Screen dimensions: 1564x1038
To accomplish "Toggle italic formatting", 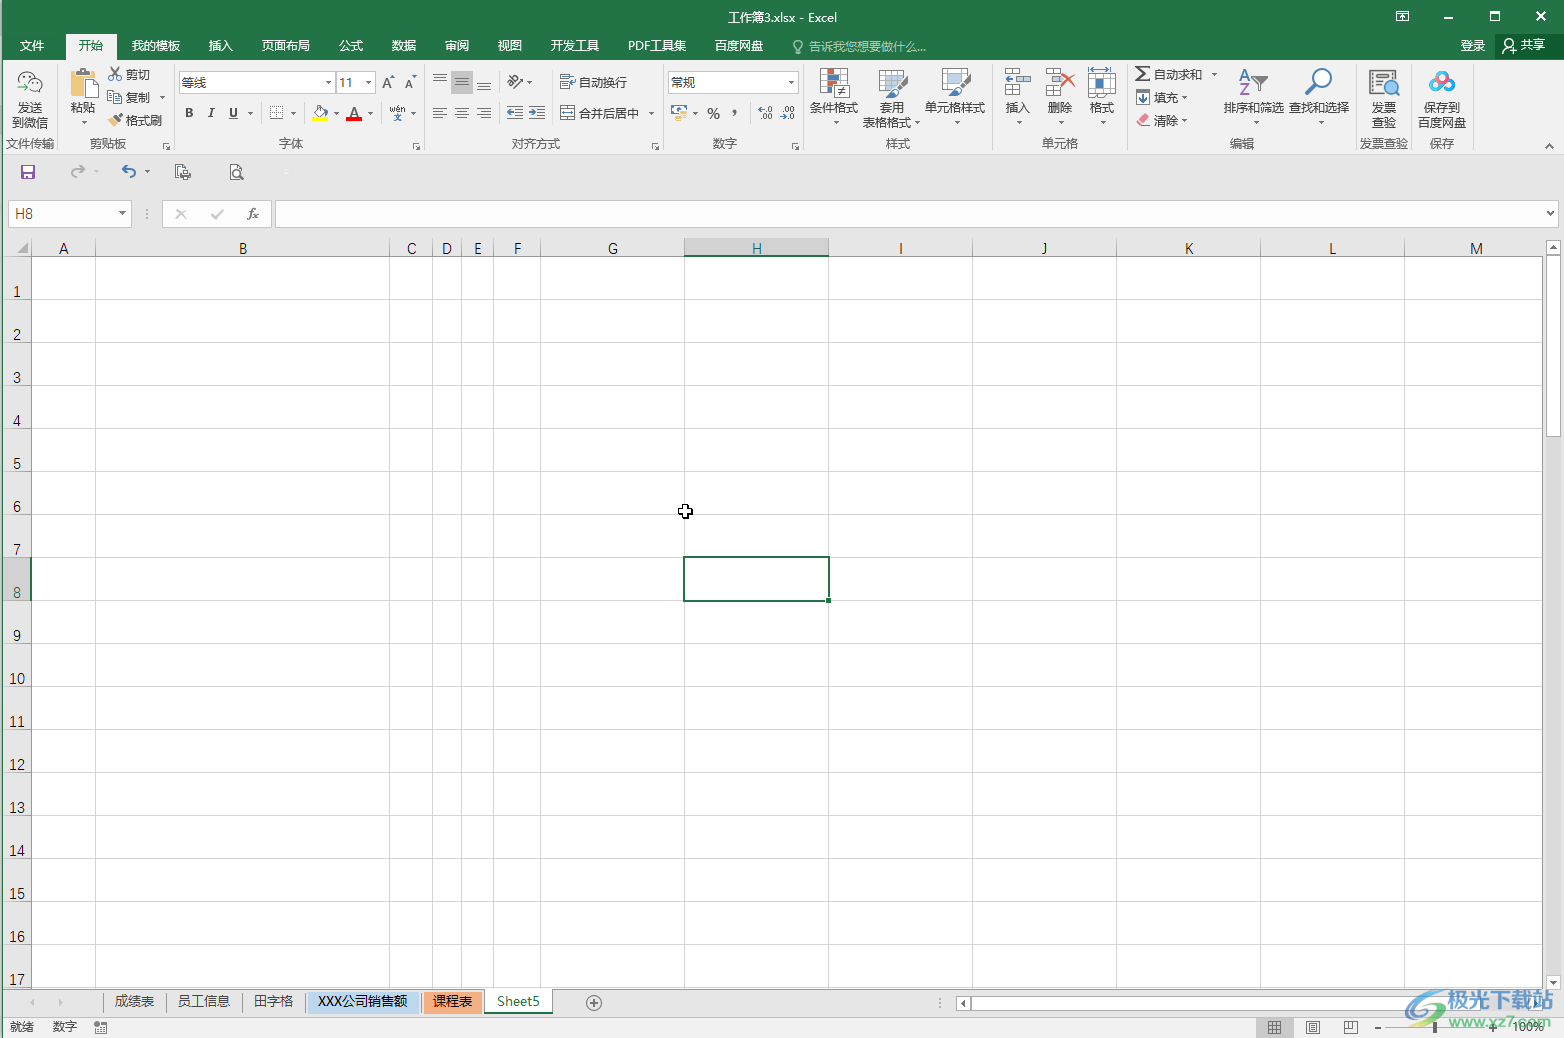I will pyautogui.click(x=211, y=113).
